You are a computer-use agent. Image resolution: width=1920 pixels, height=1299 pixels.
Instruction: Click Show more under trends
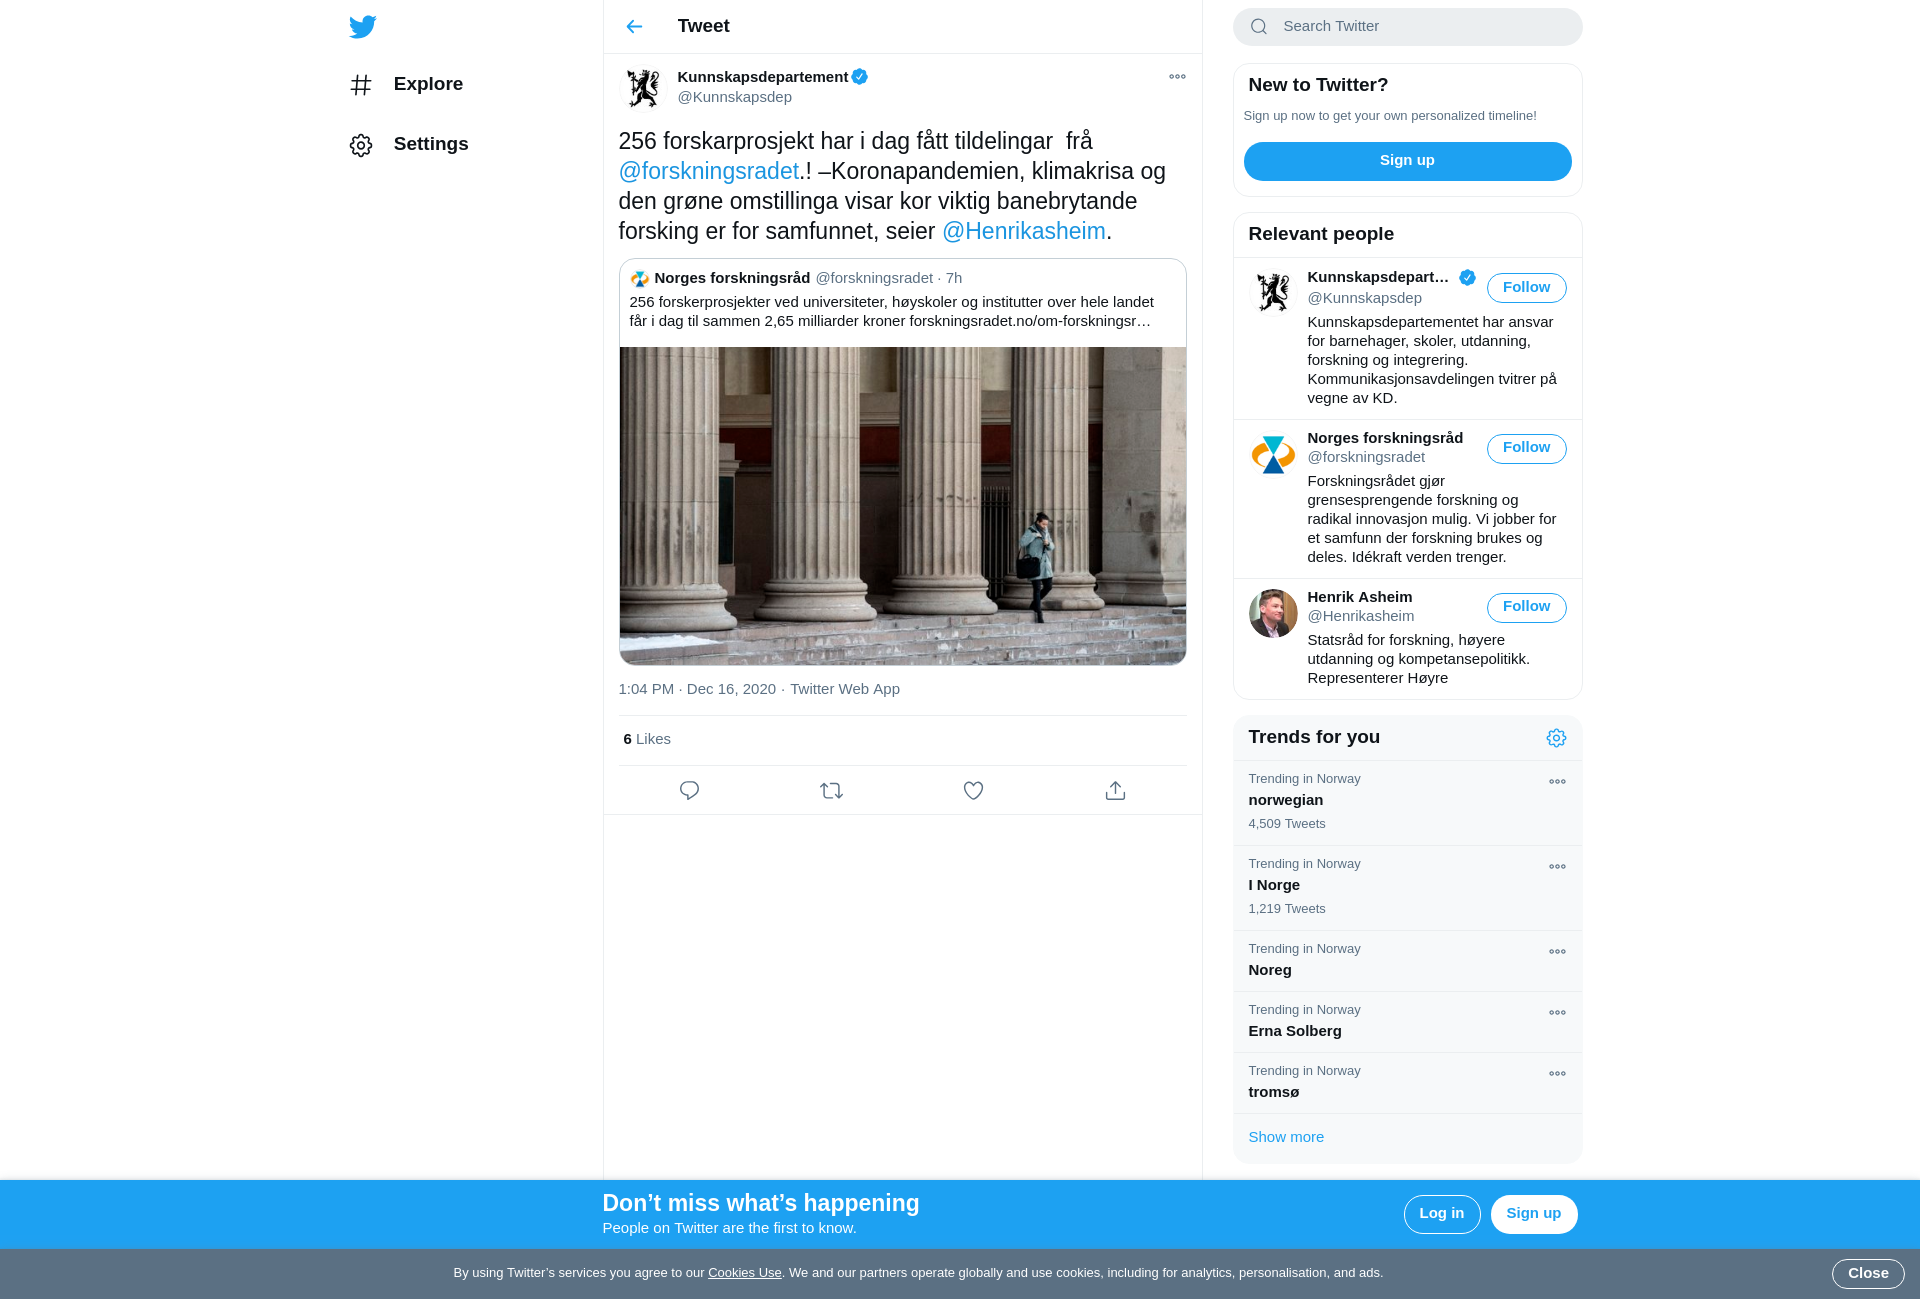[x=1286, y=1137]
